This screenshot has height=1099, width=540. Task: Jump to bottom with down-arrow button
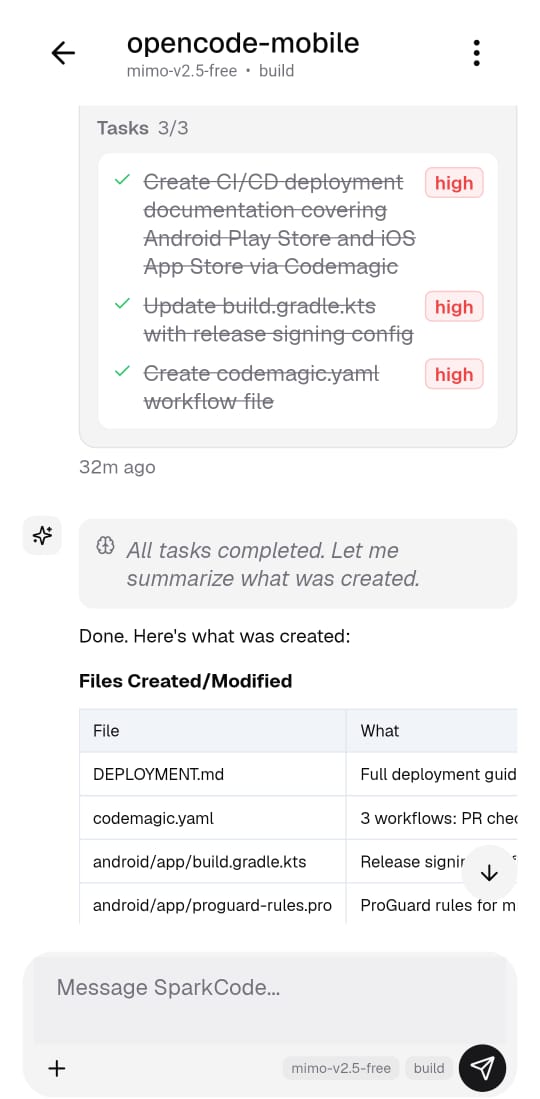click(489, 873)
